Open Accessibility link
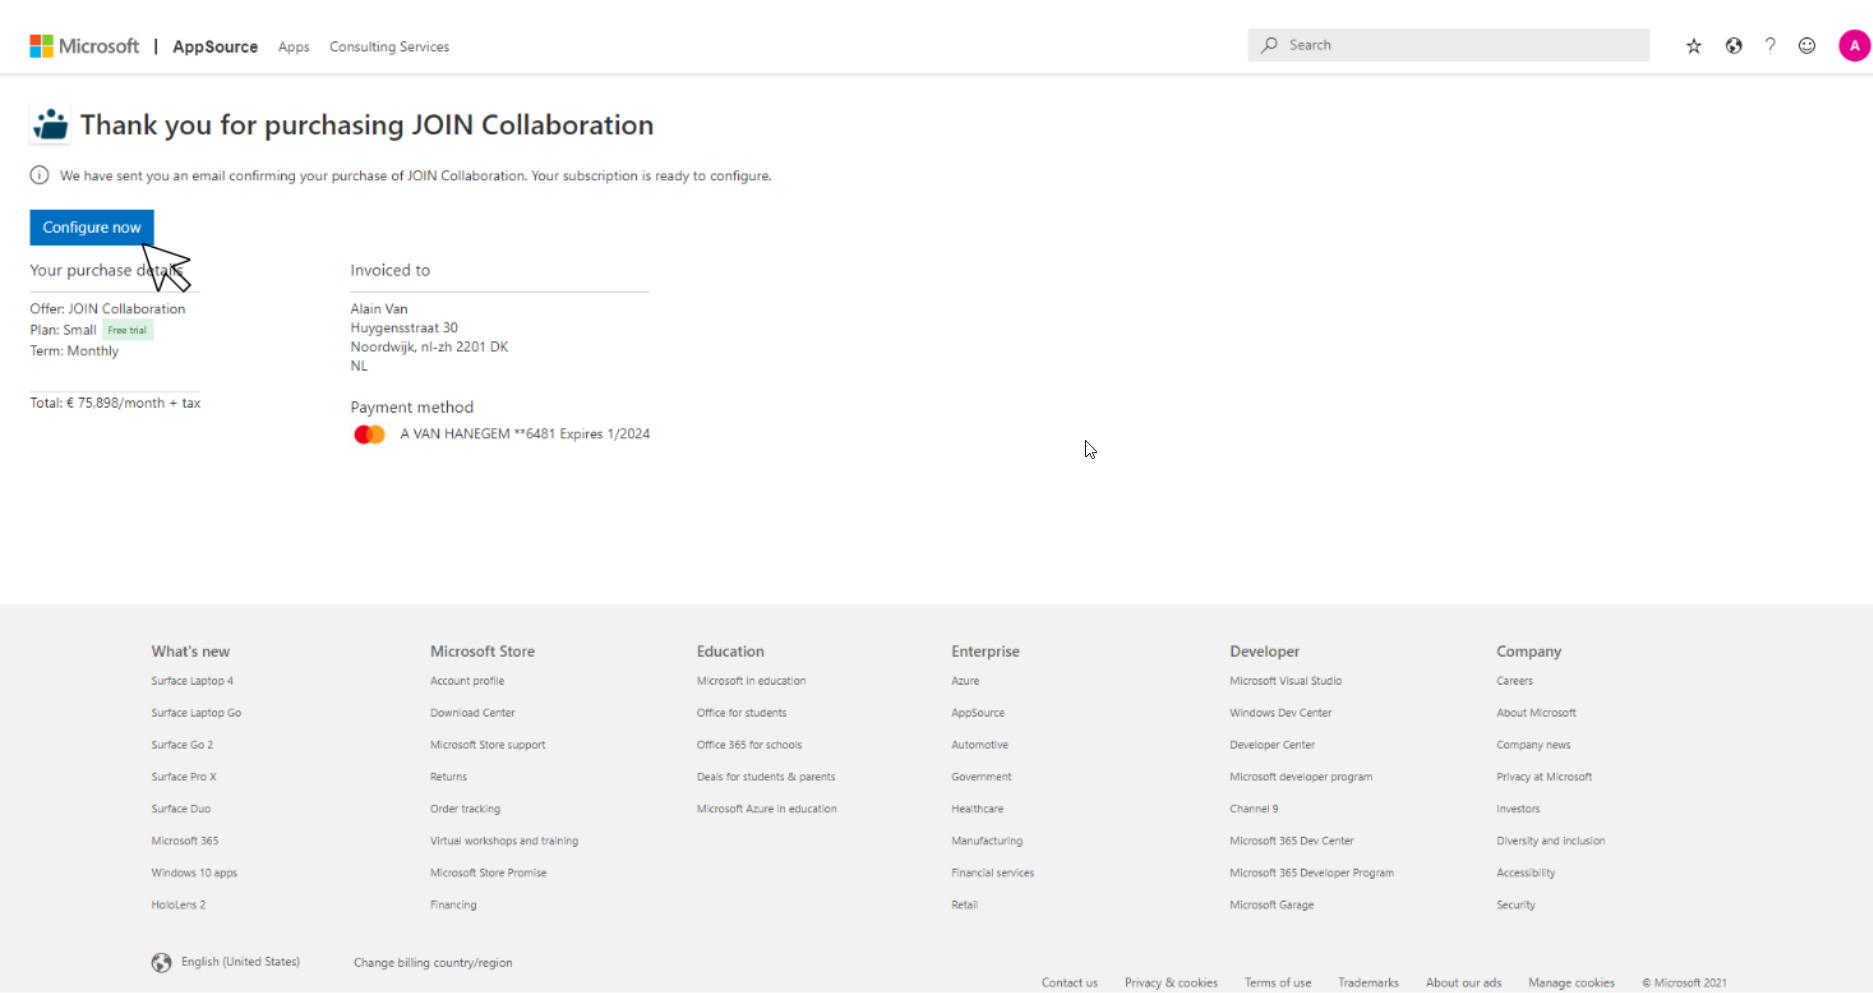Viewport: 1873px width, 993px height. pos(1526,873)
